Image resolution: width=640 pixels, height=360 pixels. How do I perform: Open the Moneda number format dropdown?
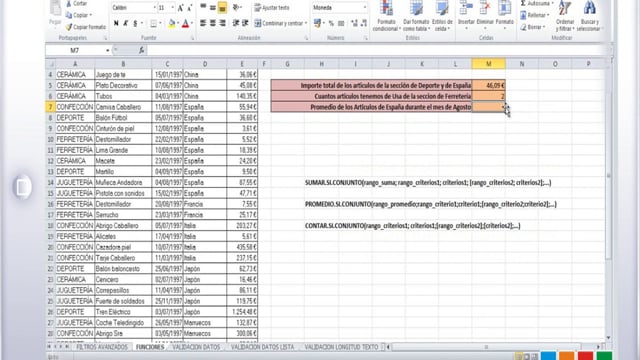coord(364,8)
